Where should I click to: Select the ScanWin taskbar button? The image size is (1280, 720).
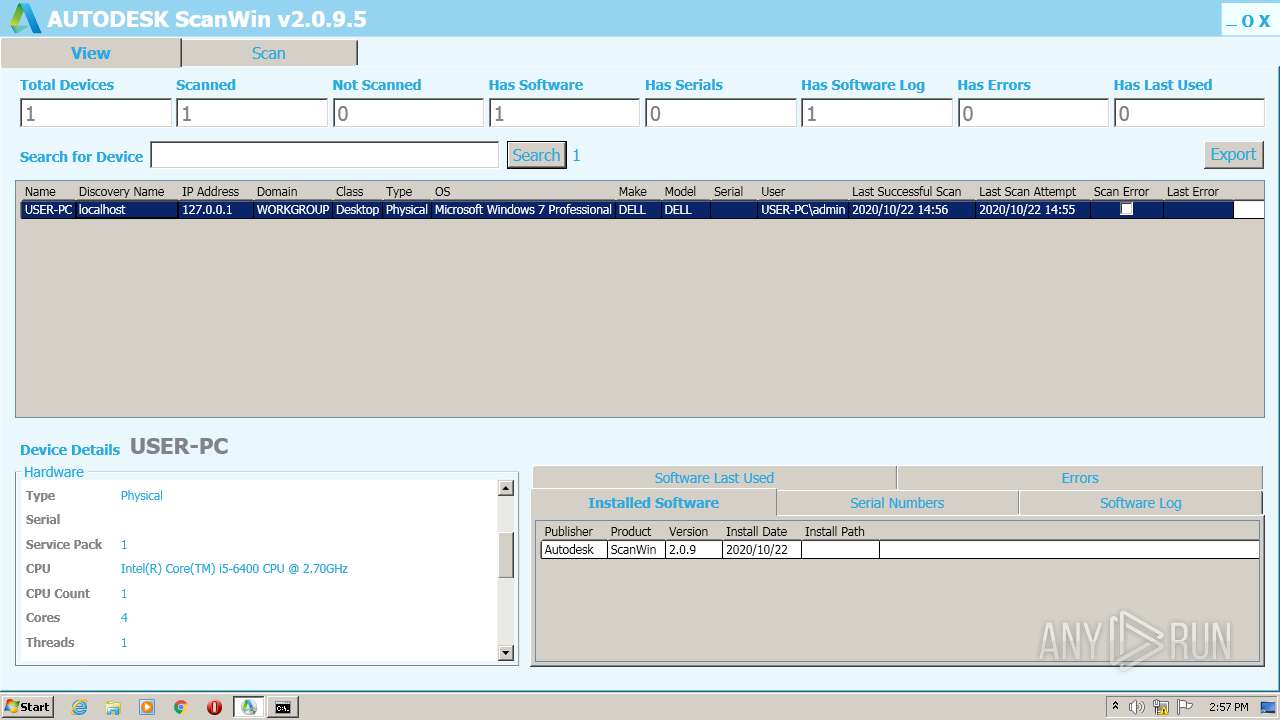click(x=249, y=707)
